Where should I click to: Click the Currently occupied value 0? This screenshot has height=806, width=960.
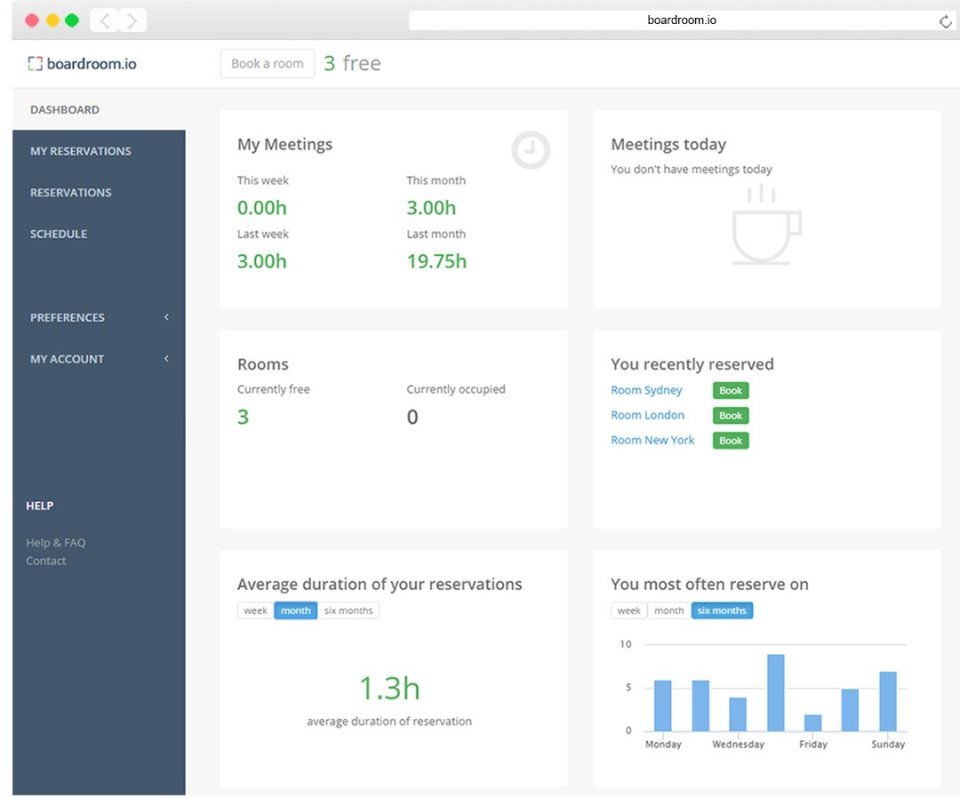(x=413, y=417)
